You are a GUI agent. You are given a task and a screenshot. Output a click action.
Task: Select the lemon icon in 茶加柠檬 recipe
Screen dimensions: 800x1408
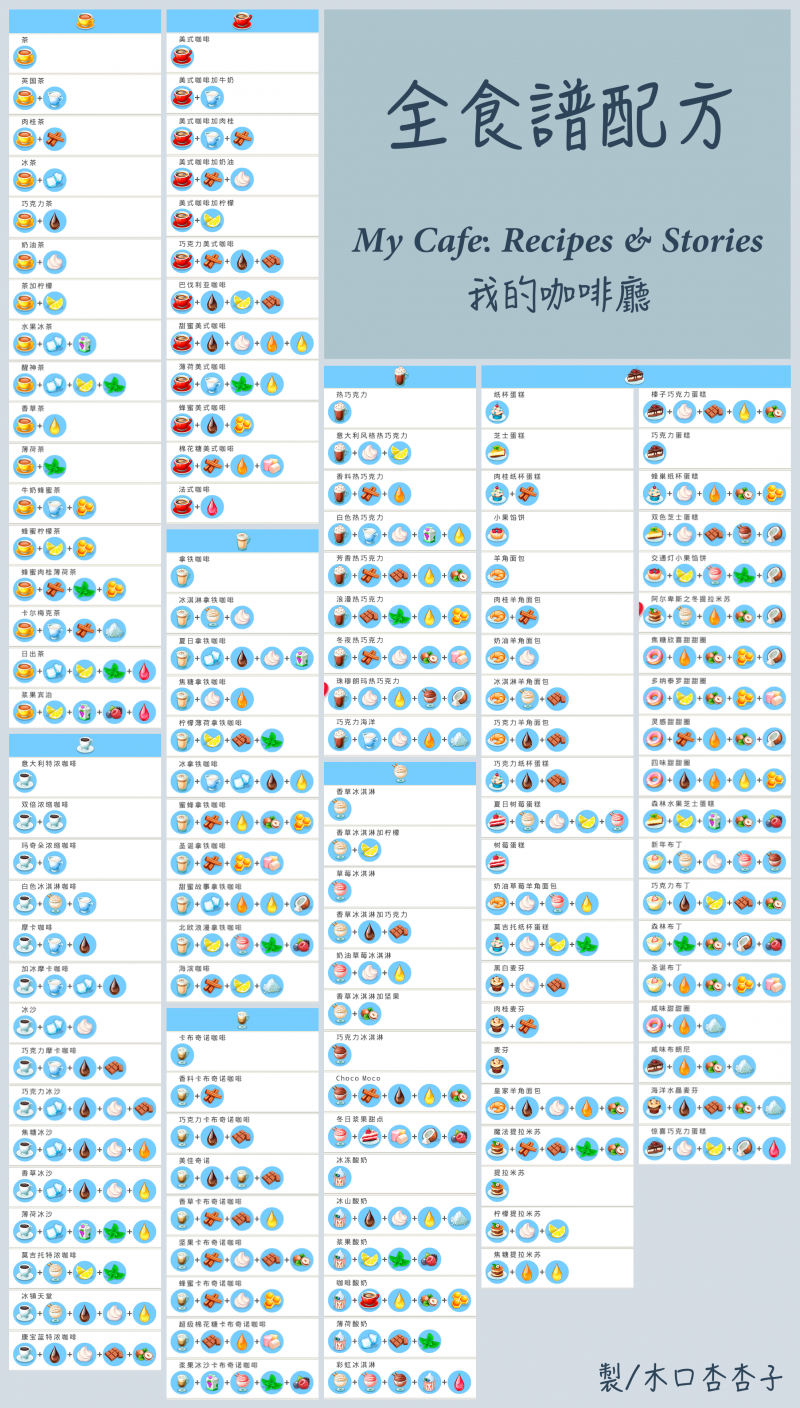pos(54,303)
